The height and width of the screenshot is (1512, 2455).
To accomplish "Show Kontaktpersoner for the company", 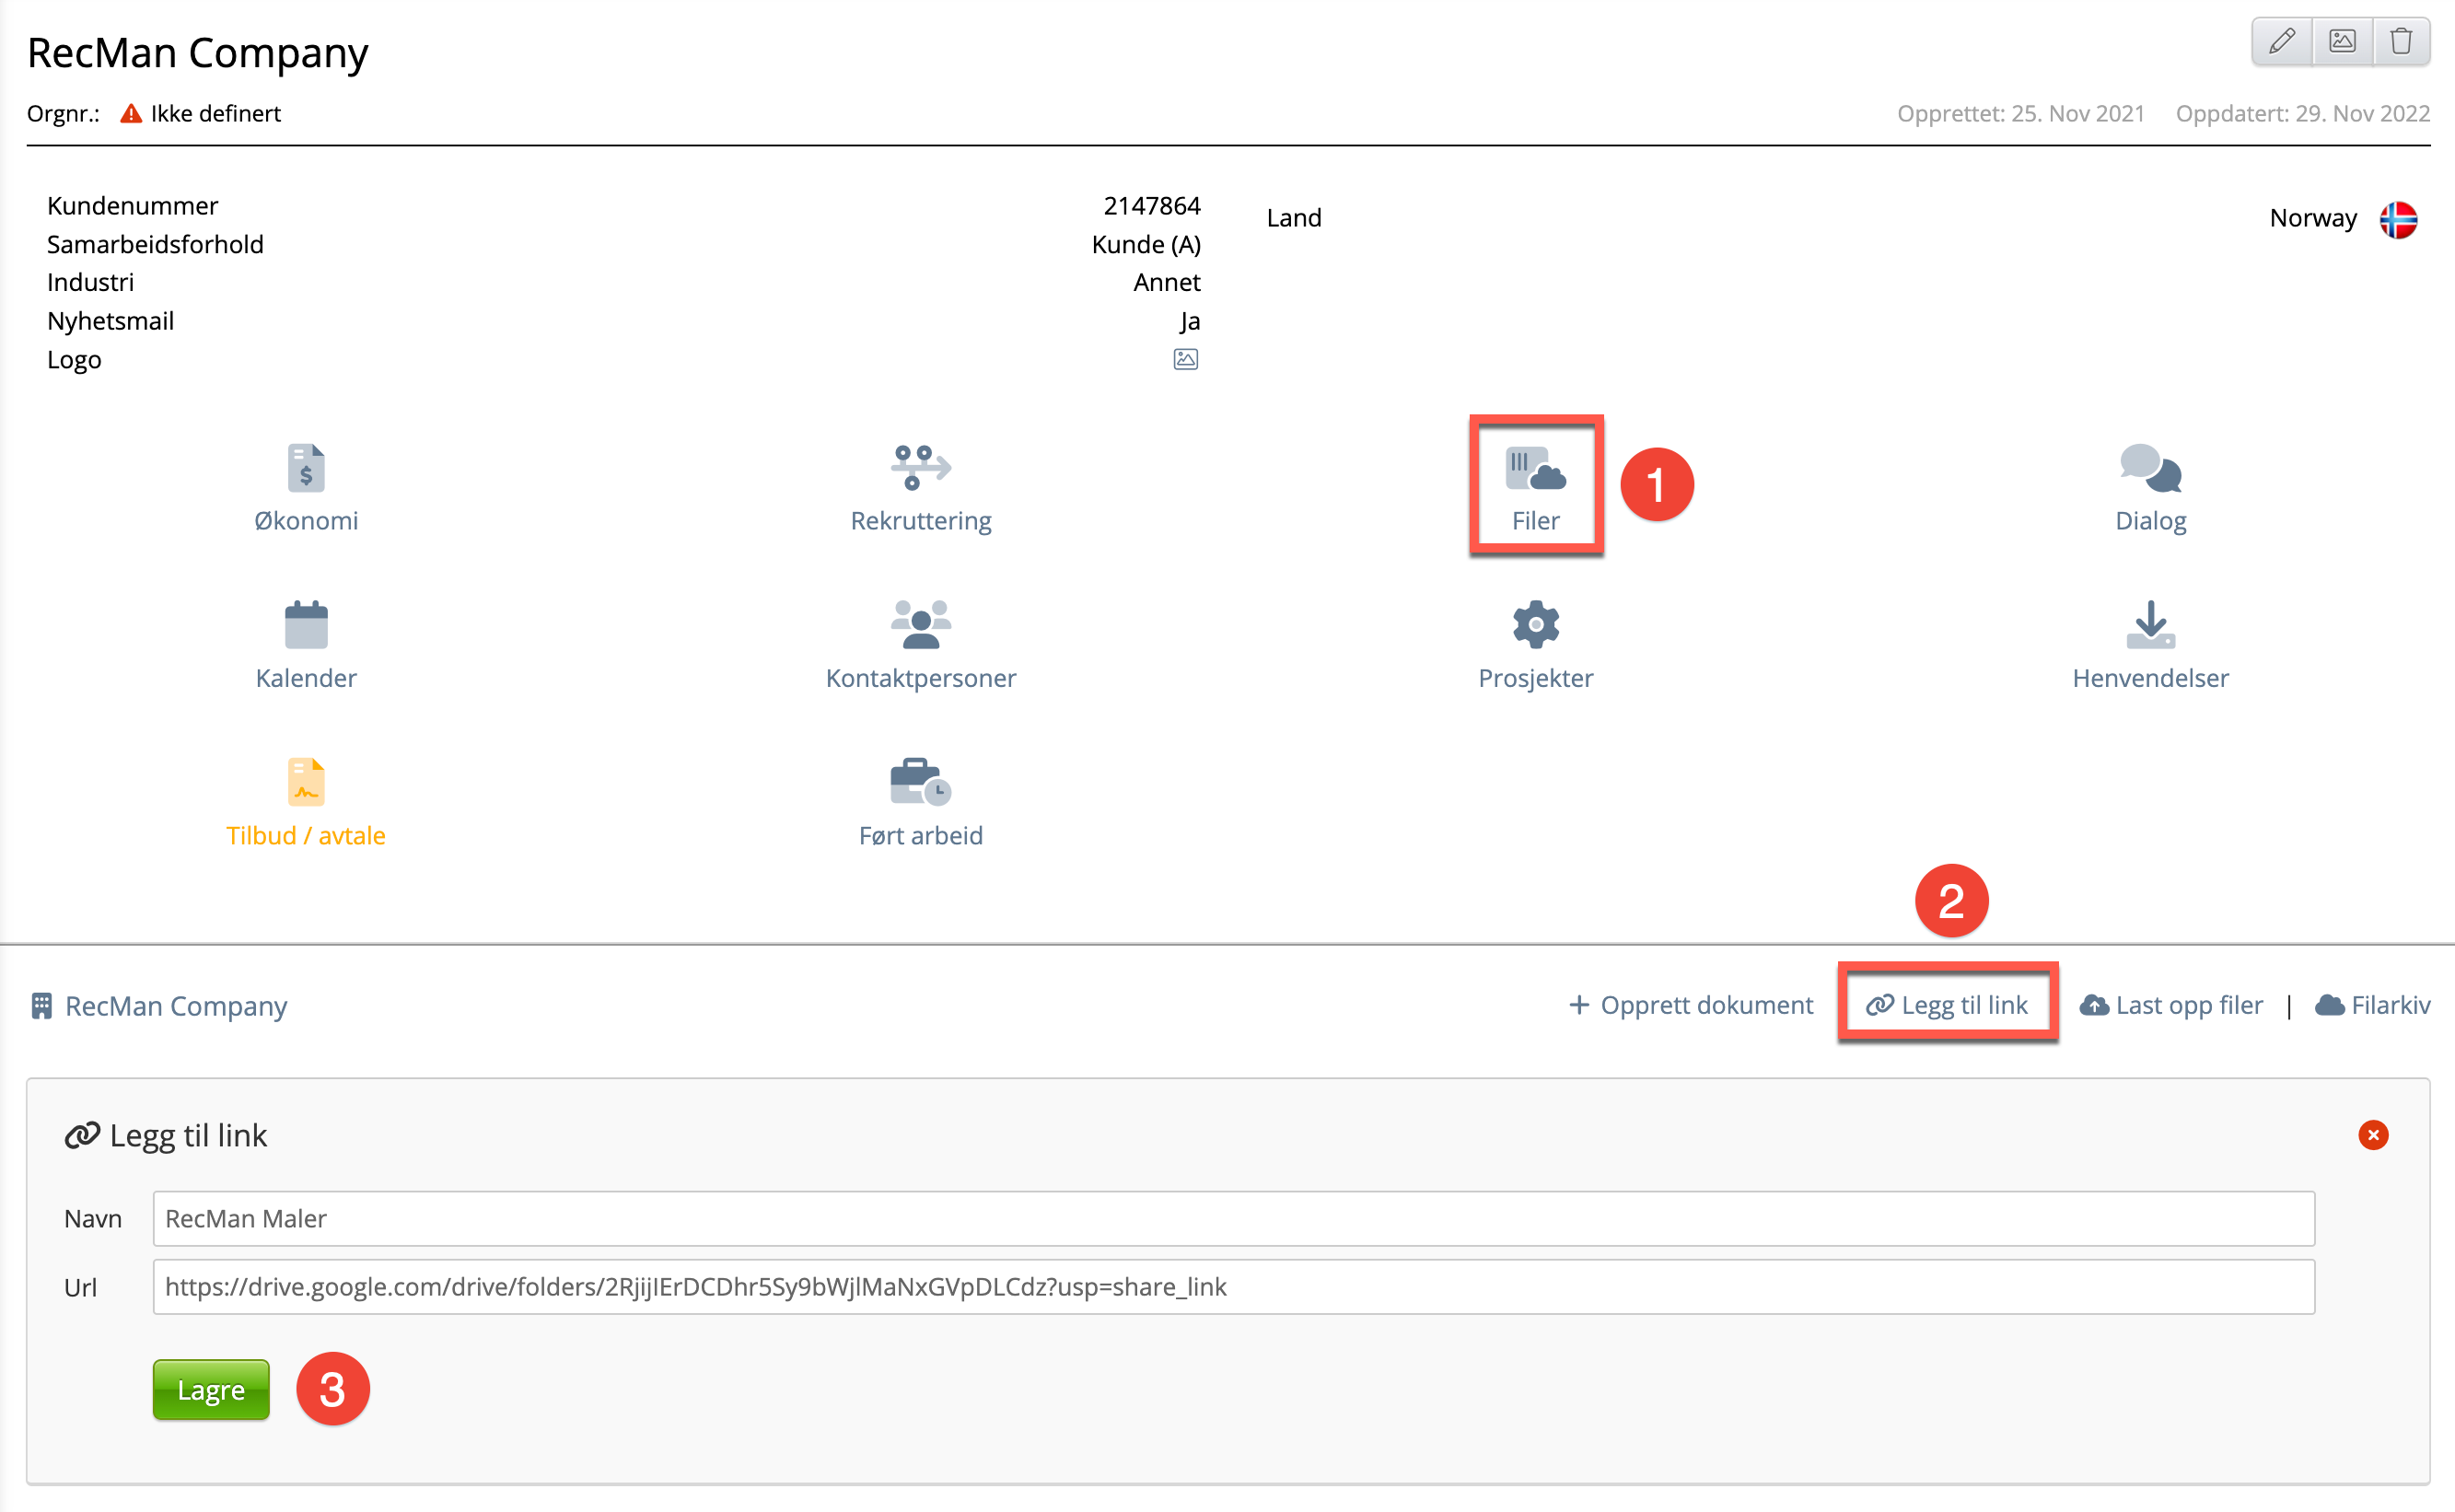I will [x=920, y=645].
